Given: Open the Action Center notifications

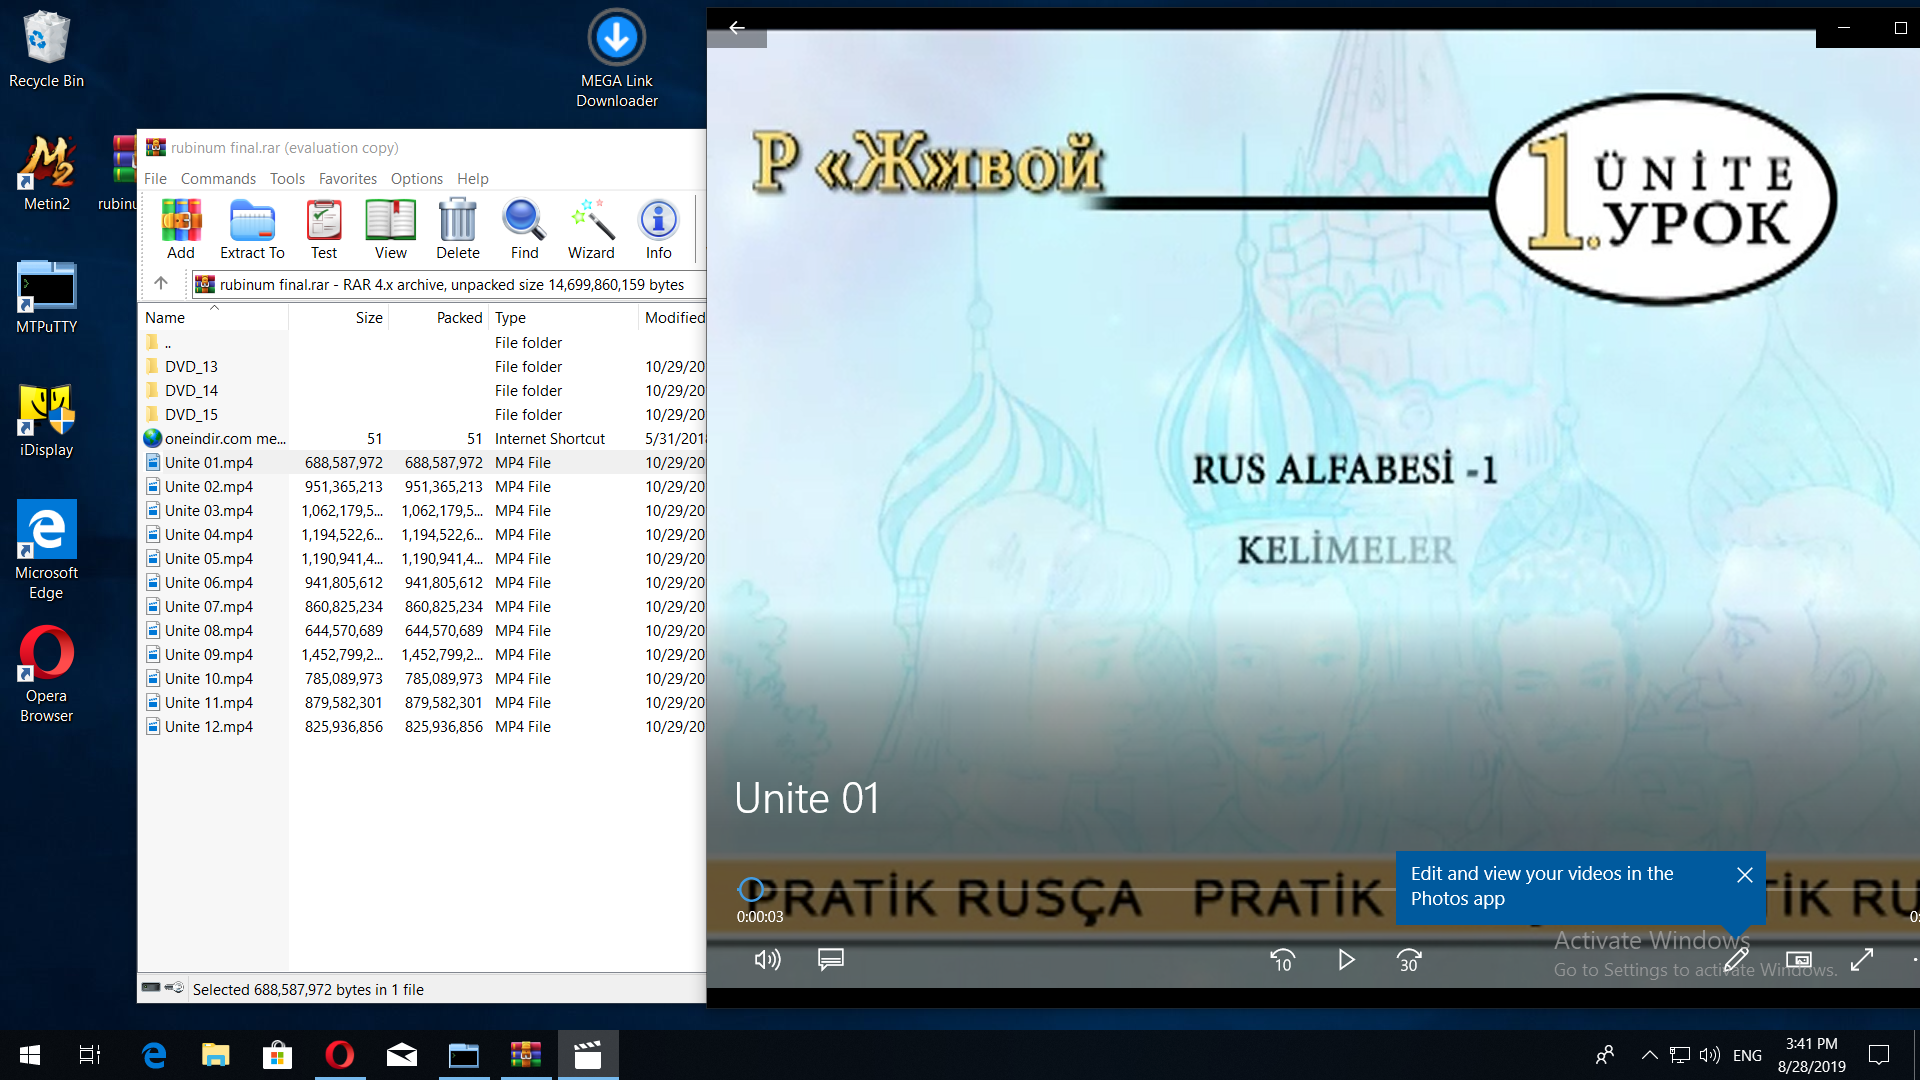Looking at the screenshot, I should pos(1879,1055).
